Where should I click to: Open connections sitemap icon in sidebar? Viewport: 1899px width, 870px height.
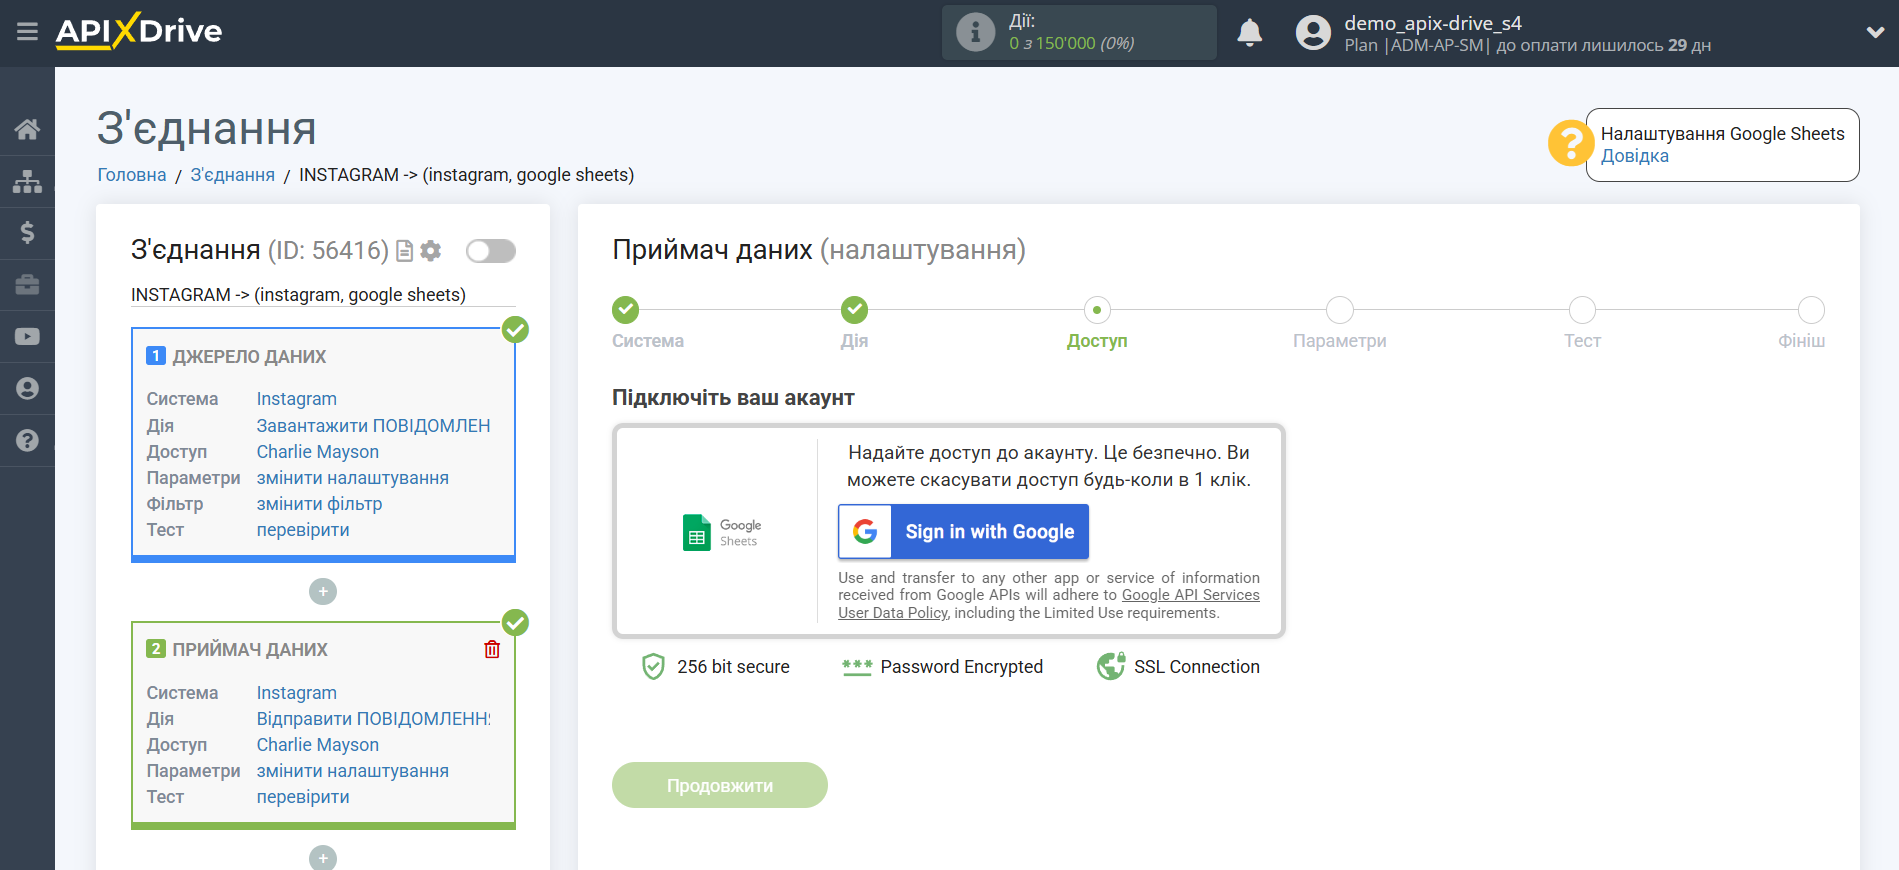pos(27,181)
